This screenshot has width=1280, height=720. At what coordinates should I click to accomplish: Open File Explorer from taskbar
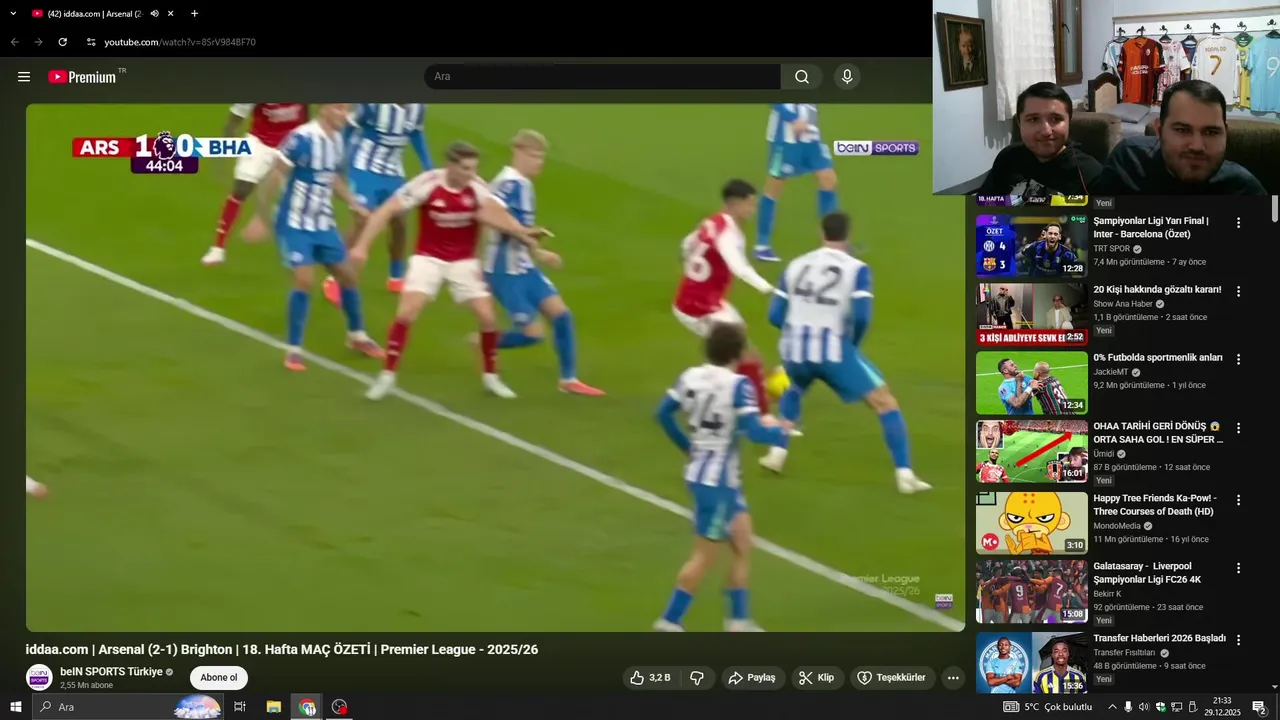(273, 707)
